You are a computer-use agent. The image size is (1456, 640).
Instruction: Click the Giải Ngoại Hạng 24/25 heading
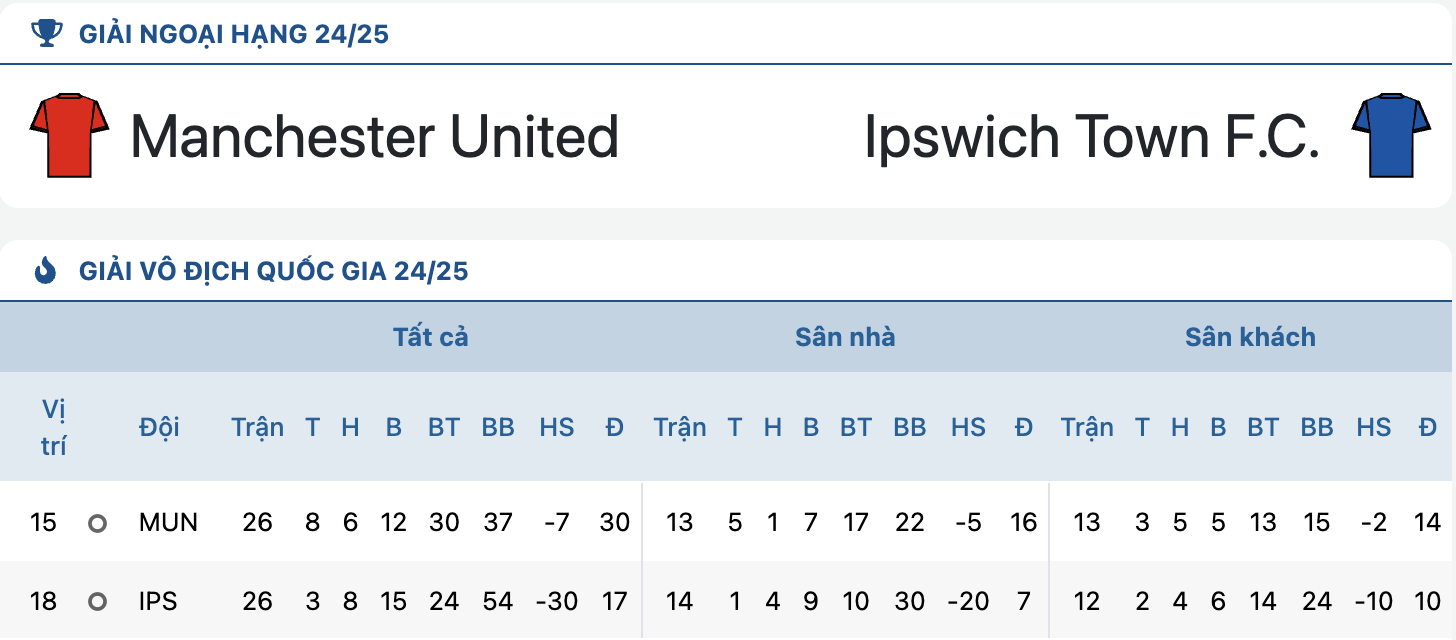pos(234,35)
